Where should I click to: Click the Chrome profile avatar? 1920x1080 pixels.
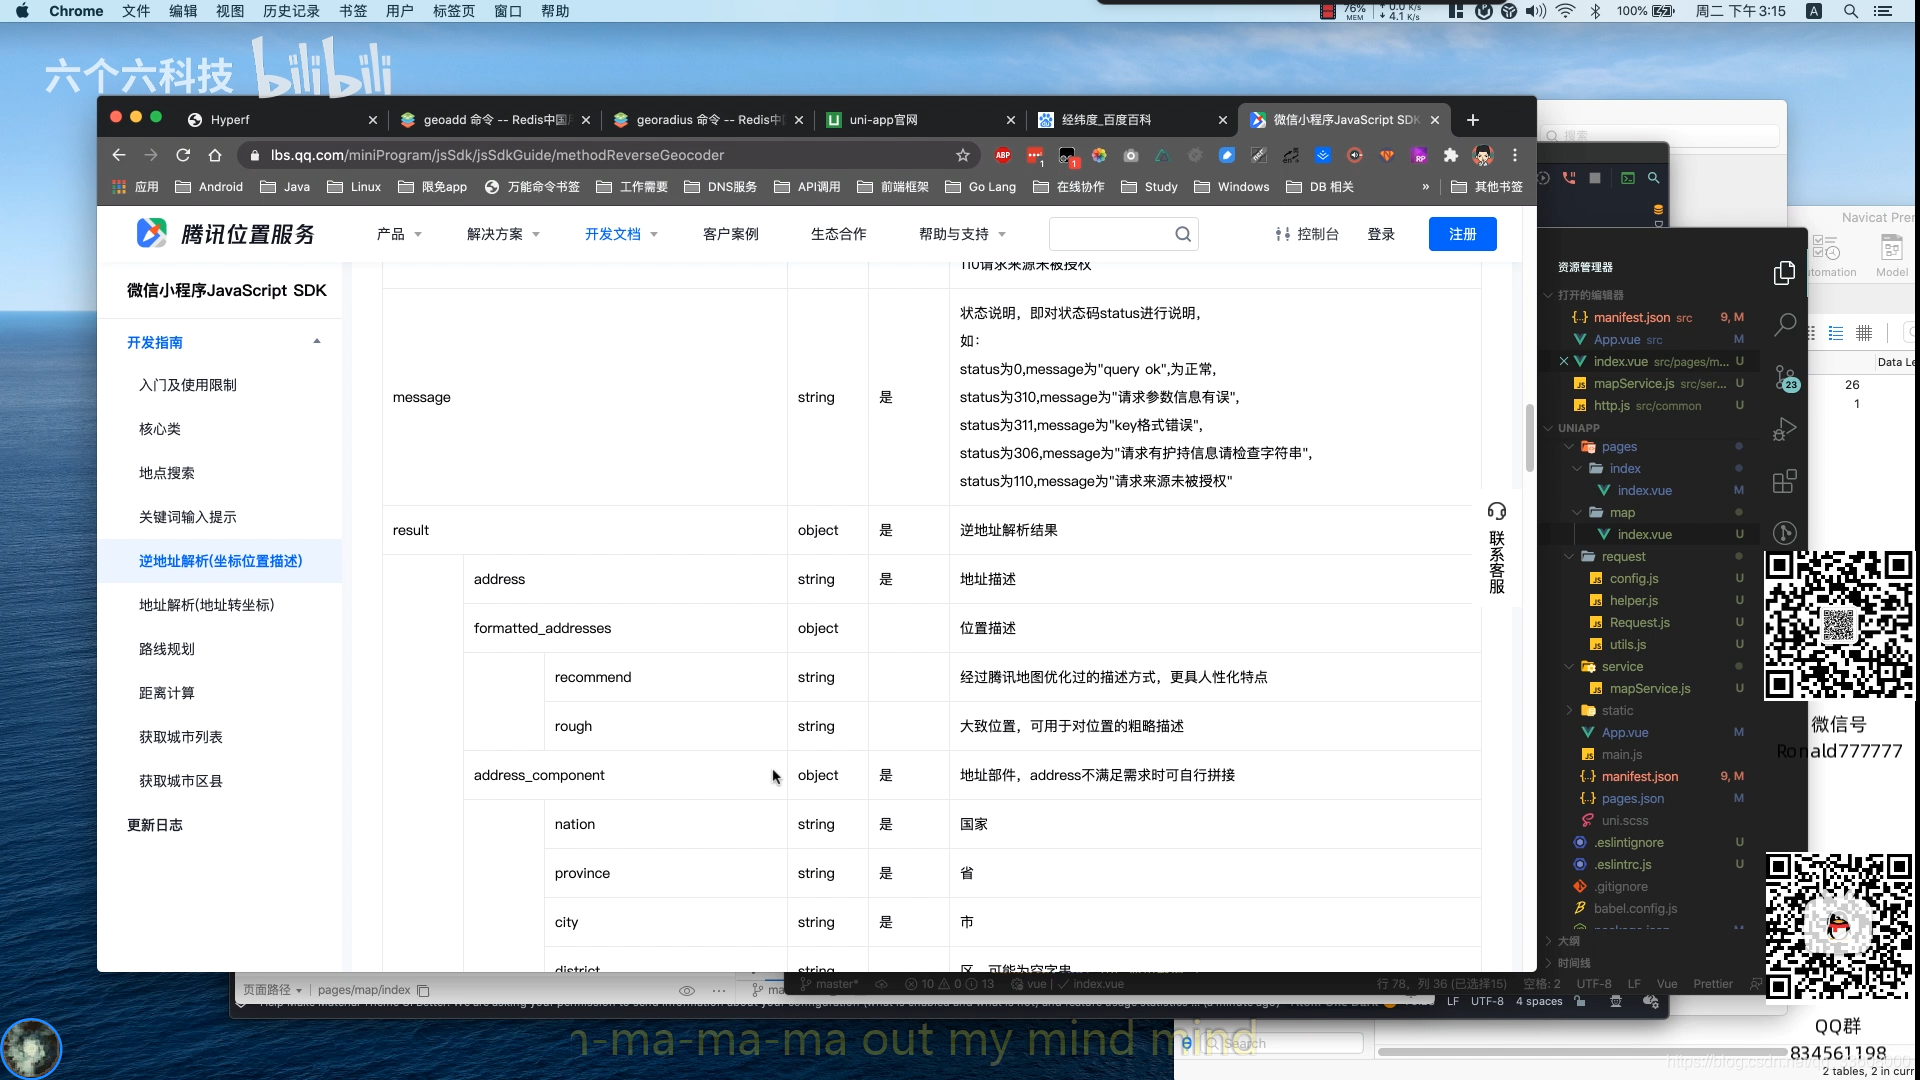click(1483, 156)
